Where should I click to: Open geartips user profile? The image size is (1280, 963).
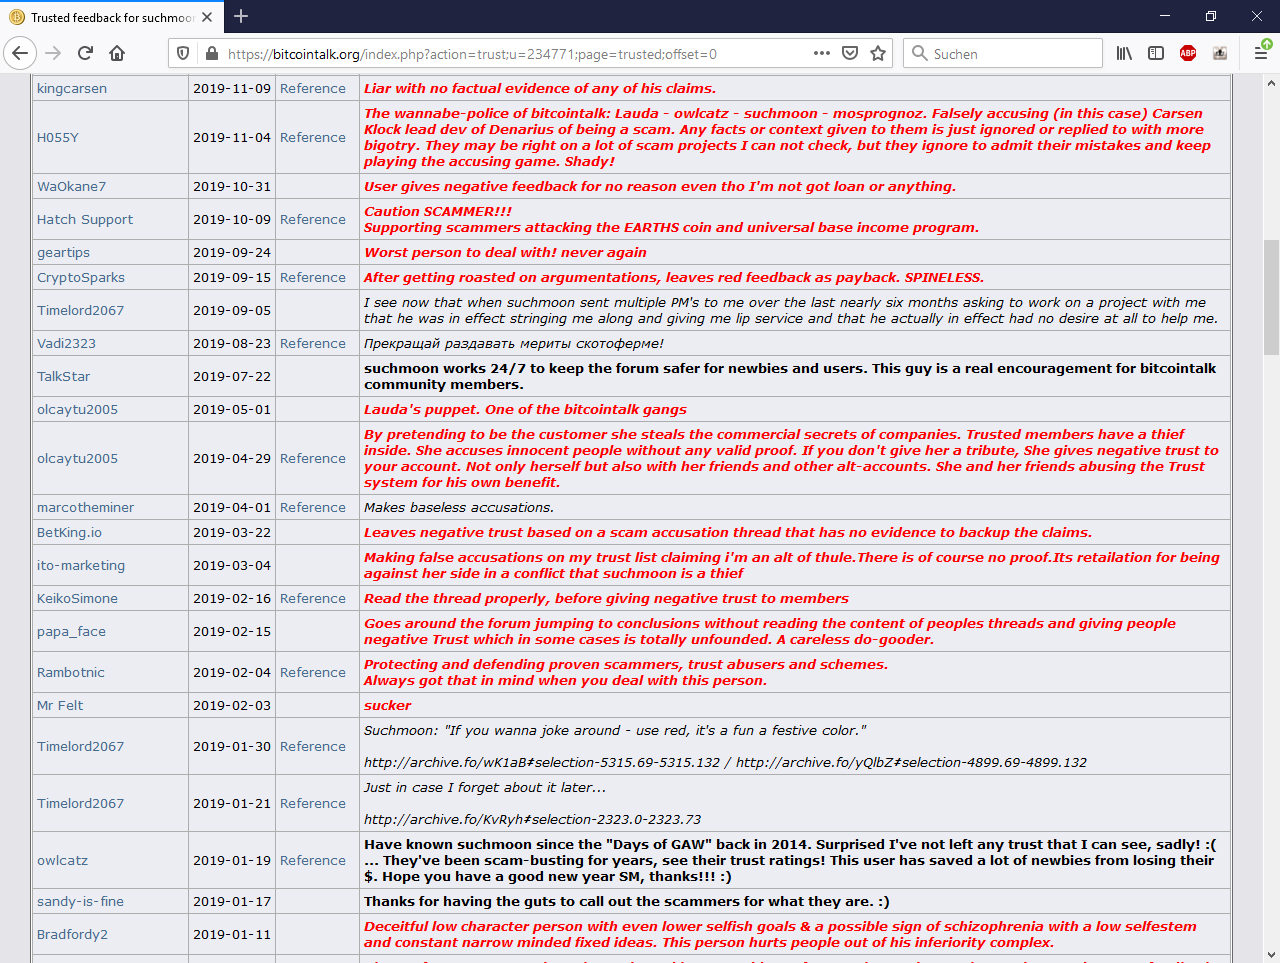(63, 252)
